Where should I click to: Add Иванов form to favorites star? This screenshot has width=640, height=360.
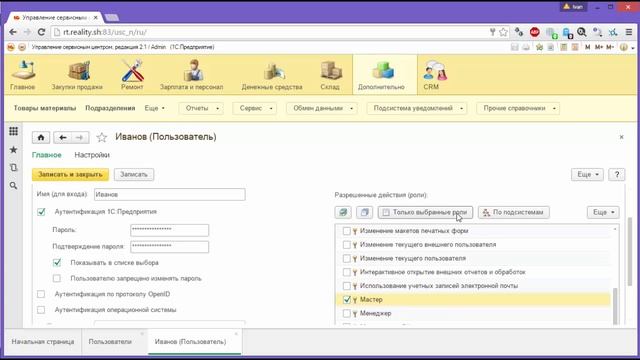point(102,138)
